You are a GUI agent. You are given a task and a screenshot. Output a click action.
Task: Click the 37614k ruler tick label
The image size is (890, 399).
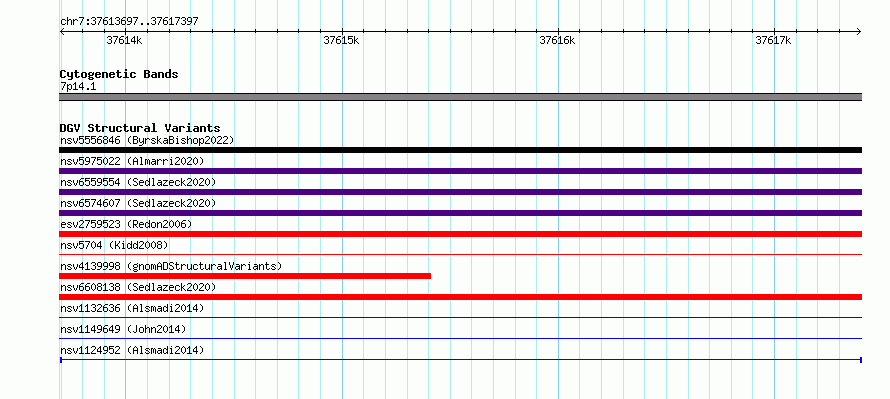124,41
